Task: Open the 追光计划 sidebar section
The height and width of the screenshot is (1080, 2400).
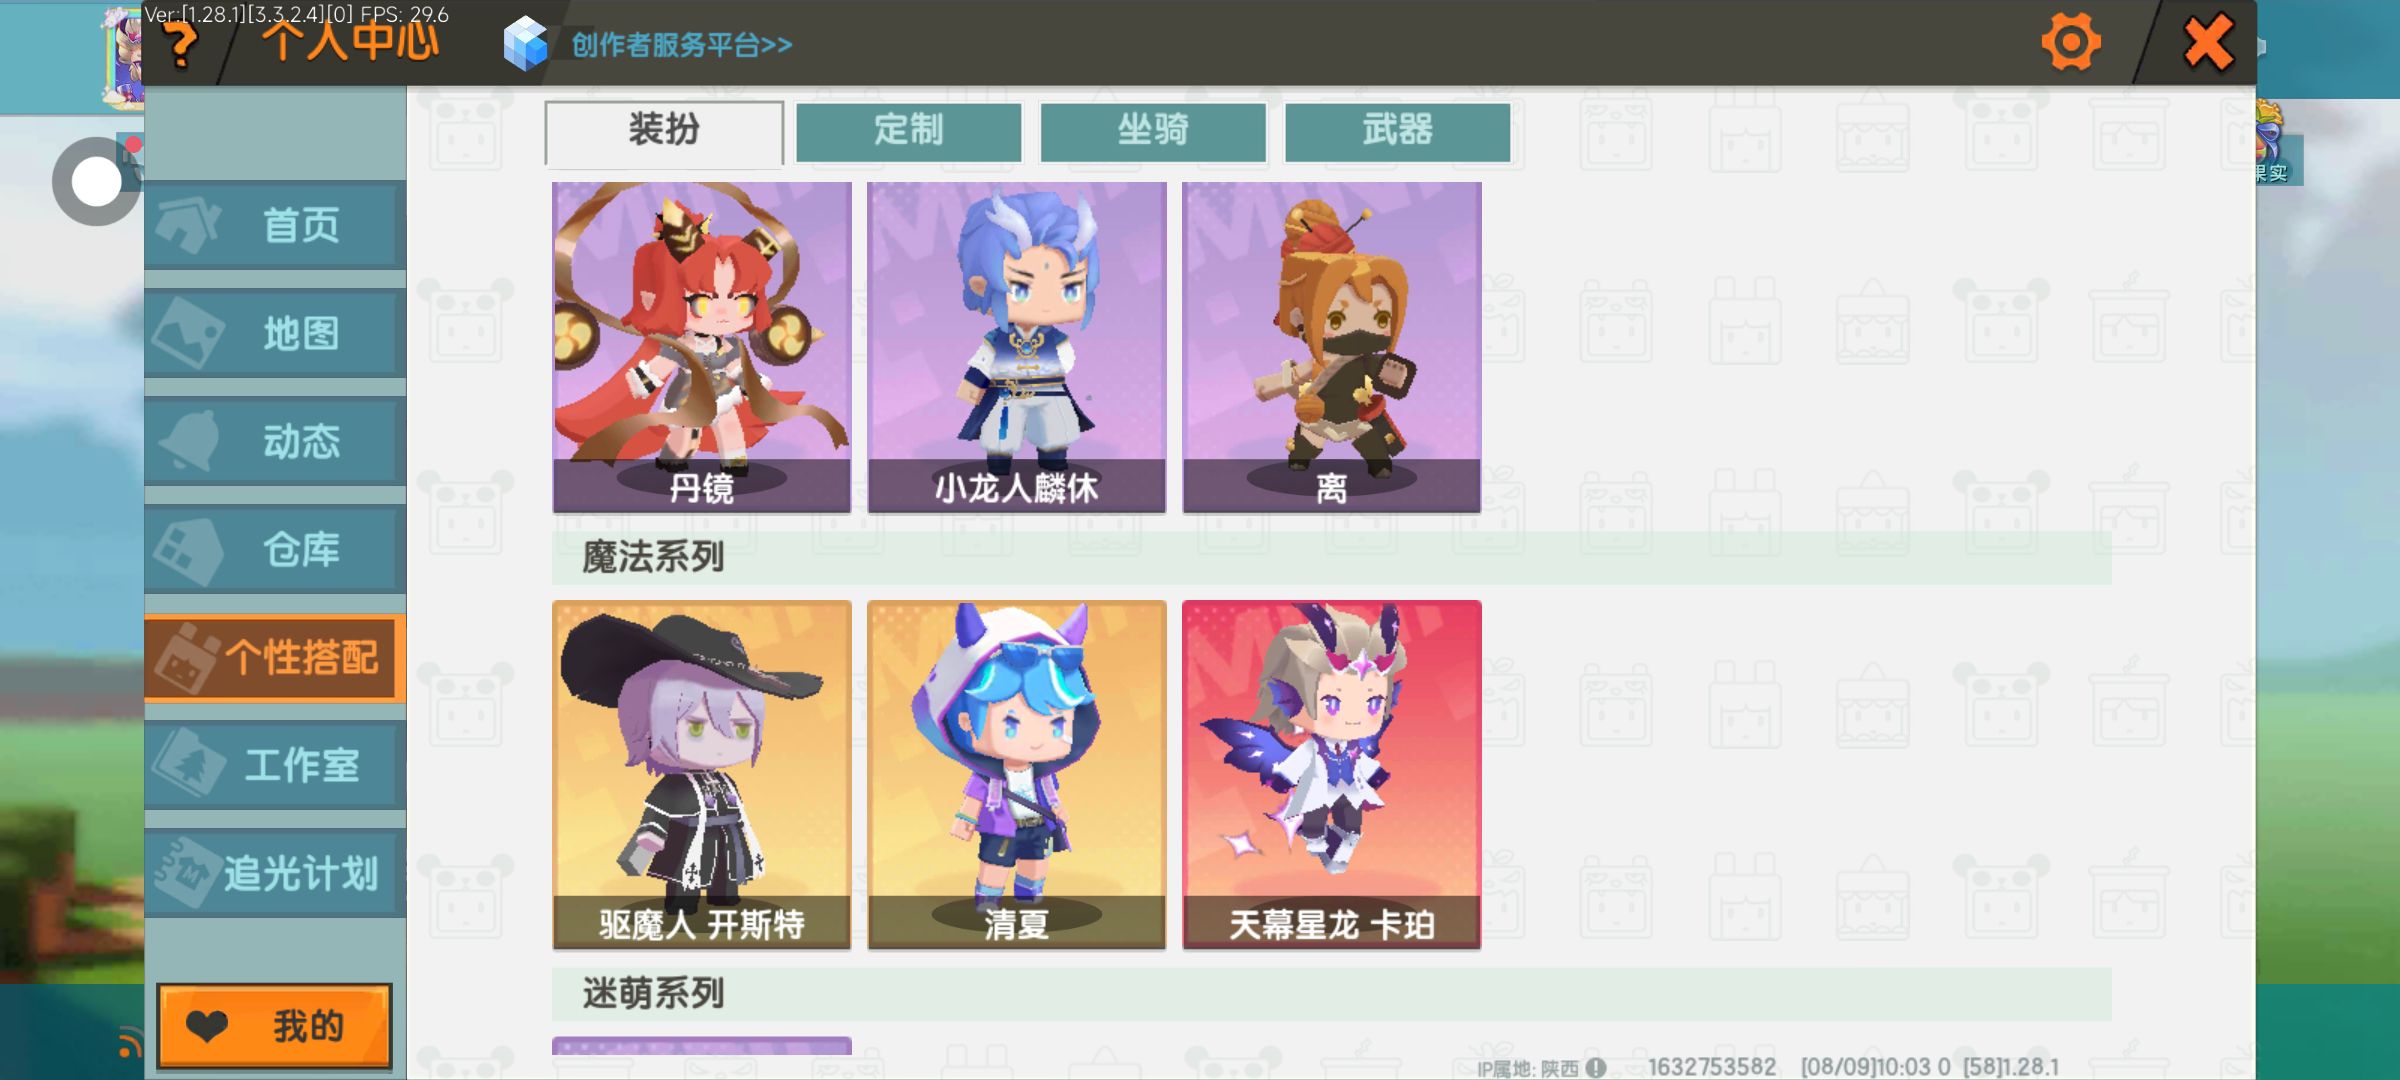Action: pos(275,873)
